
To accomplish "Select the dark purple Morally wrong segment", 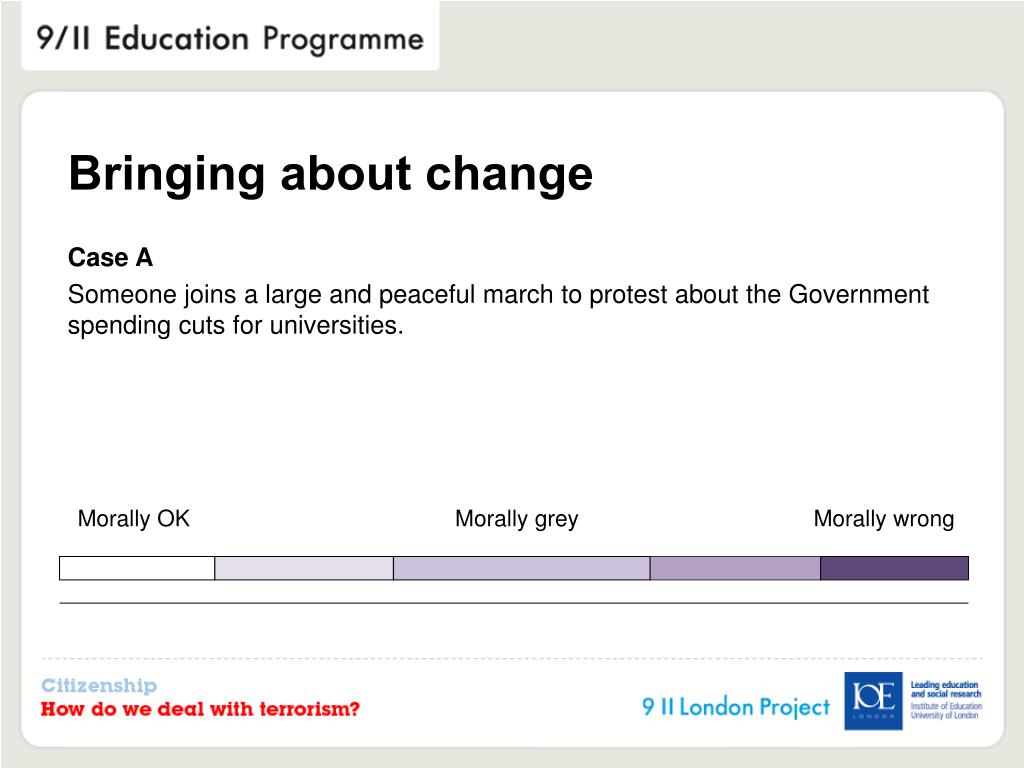I will tap(895, 568).
